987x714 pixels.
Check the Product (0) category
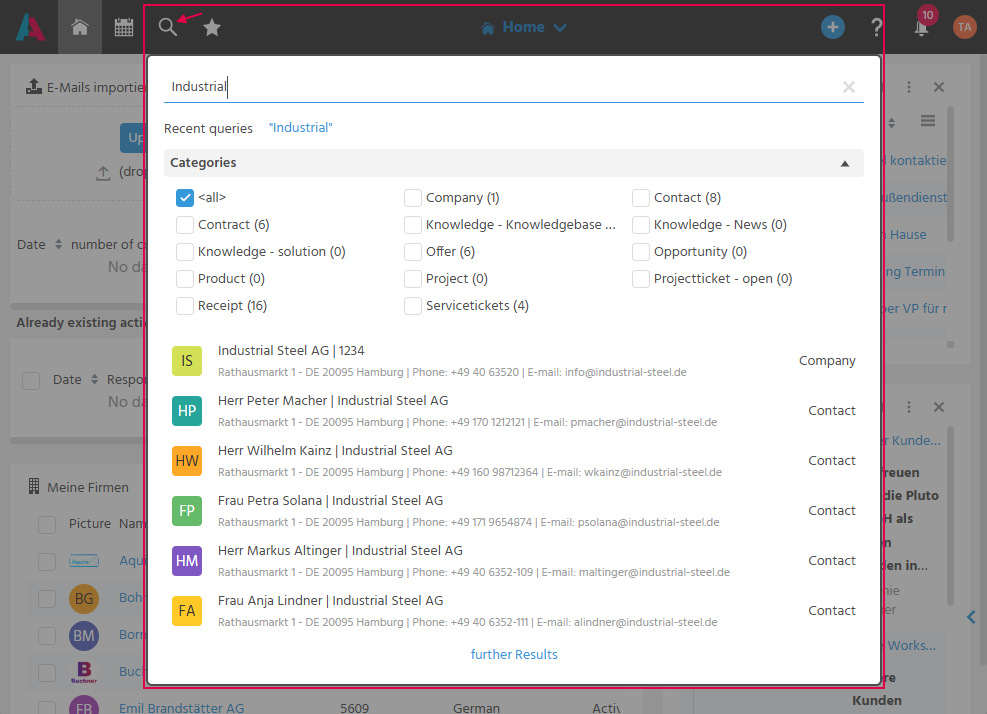click(x=185, y=279)
